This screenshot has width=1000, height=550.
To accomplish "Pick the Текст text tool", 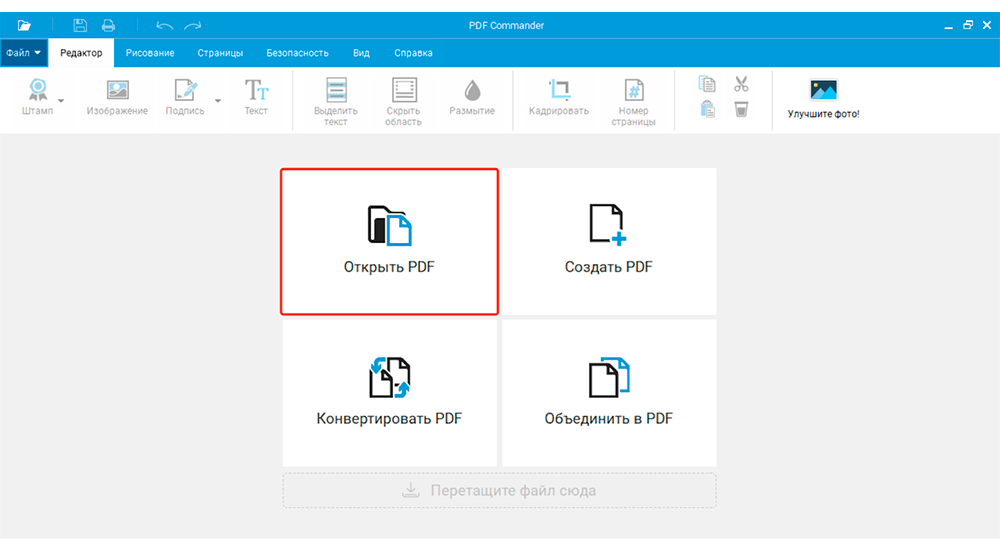I will point(256,98).
